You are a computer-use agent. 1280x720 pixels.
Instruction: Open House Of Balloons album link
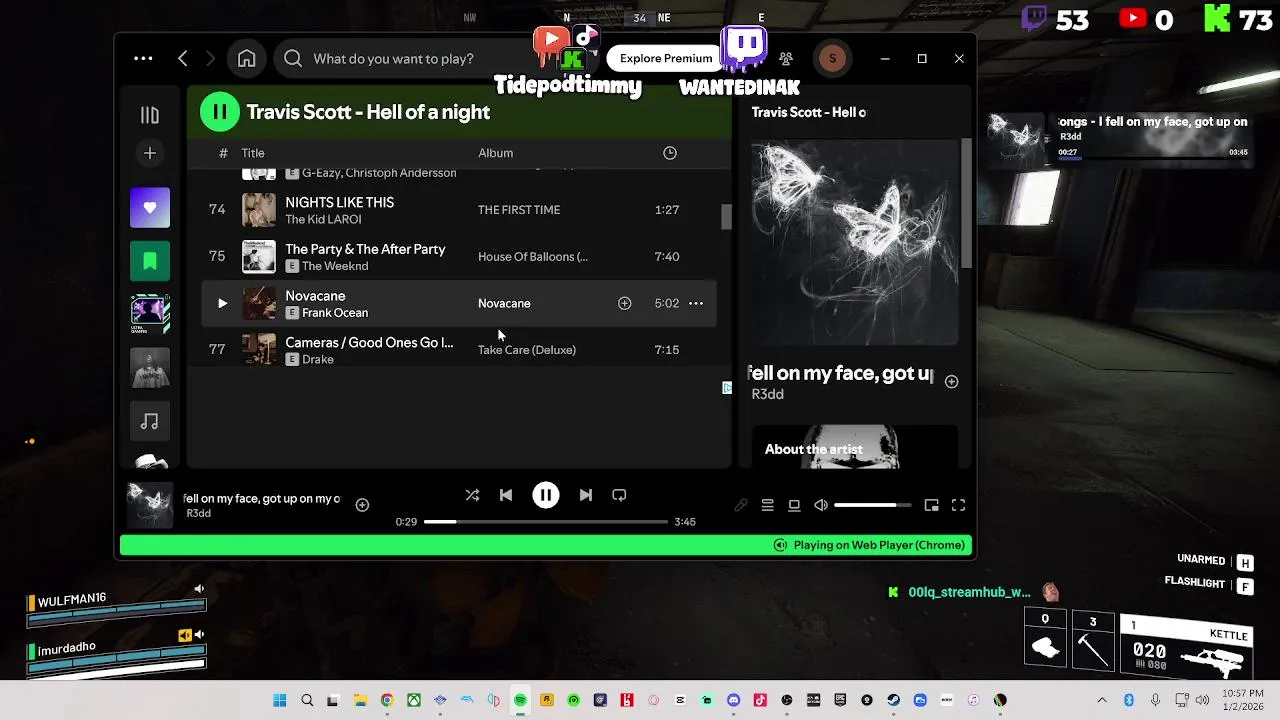[533, 257]
